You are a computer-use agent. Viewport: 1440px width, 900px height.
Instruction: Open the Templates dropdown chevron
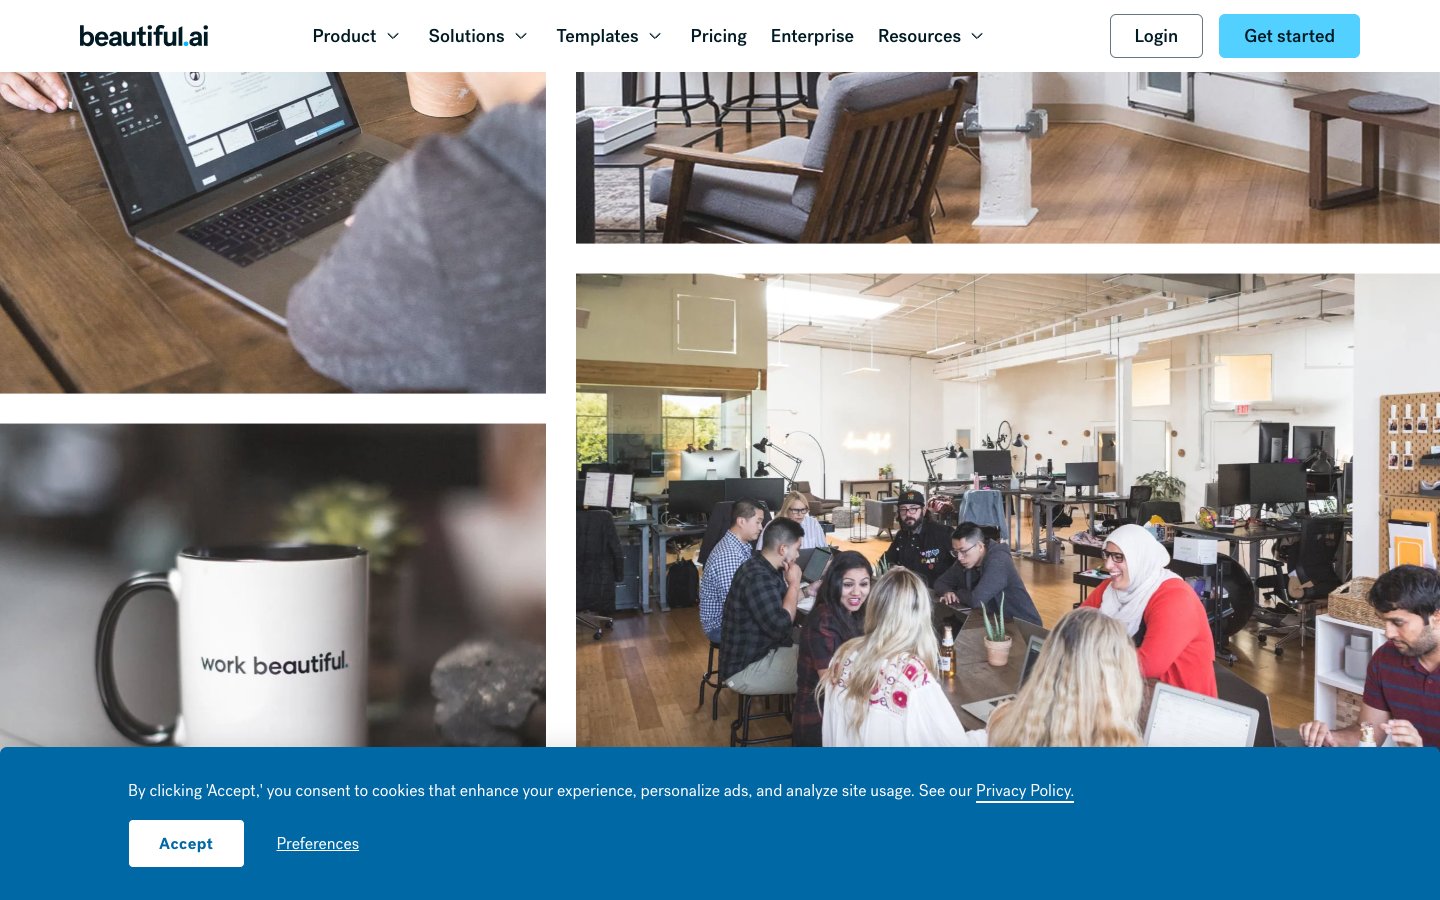(655, 36)
